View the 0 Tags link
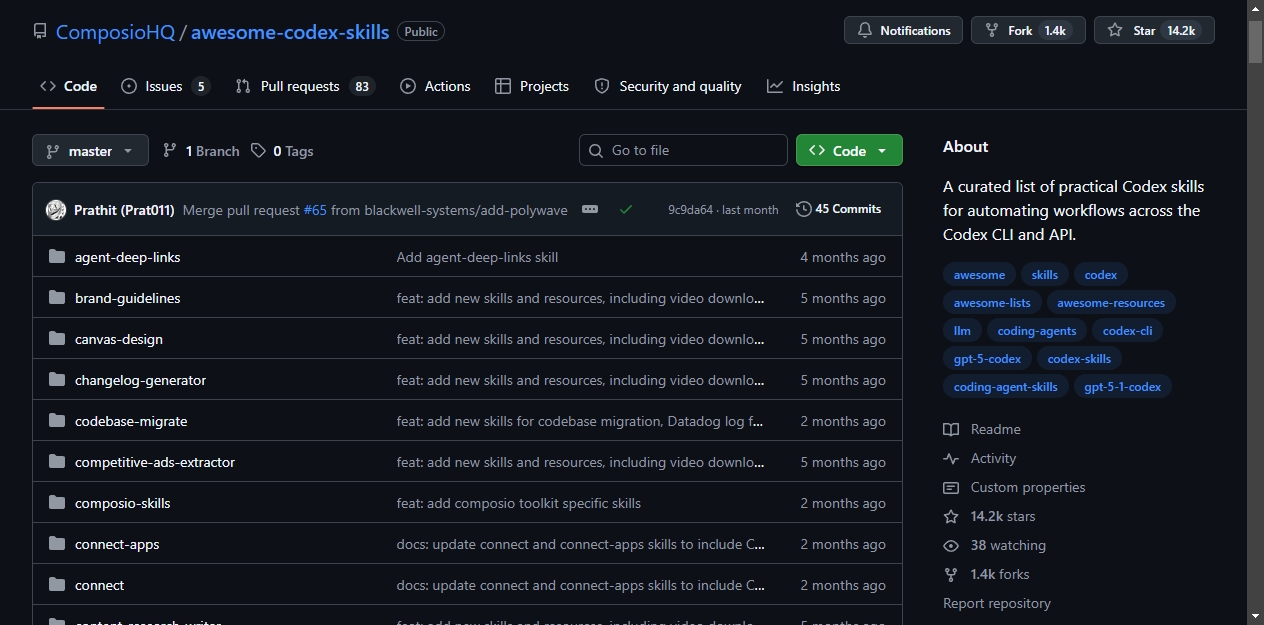 click(282, 151)
